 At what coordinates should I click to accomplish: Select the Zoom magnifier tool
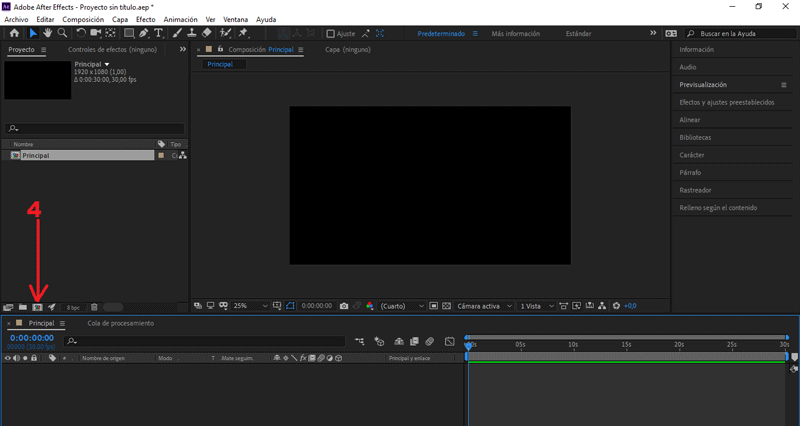click(x=62, y=33)
